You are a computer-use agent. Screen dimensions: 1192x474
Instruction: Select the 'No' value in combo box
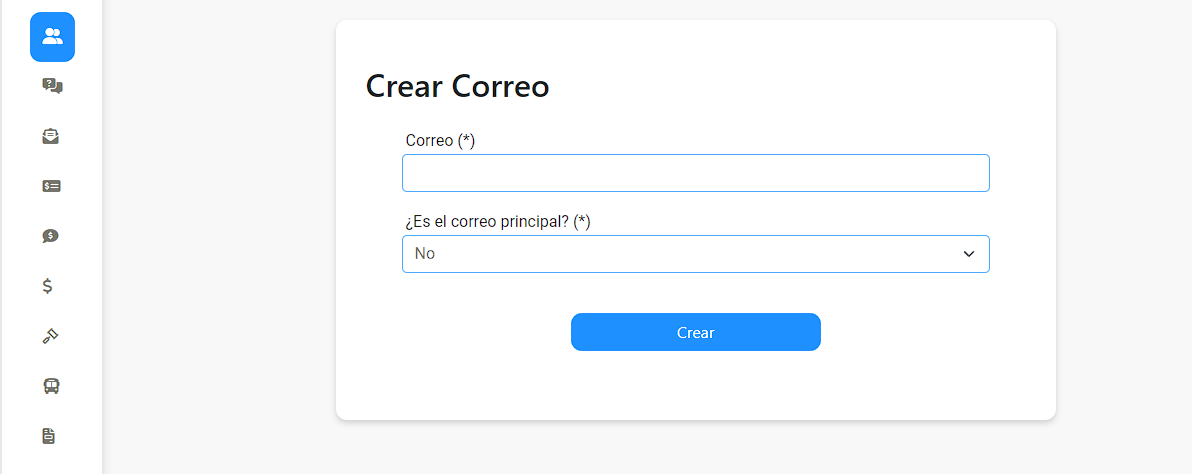pyautogui.click(x=425, y=254)
